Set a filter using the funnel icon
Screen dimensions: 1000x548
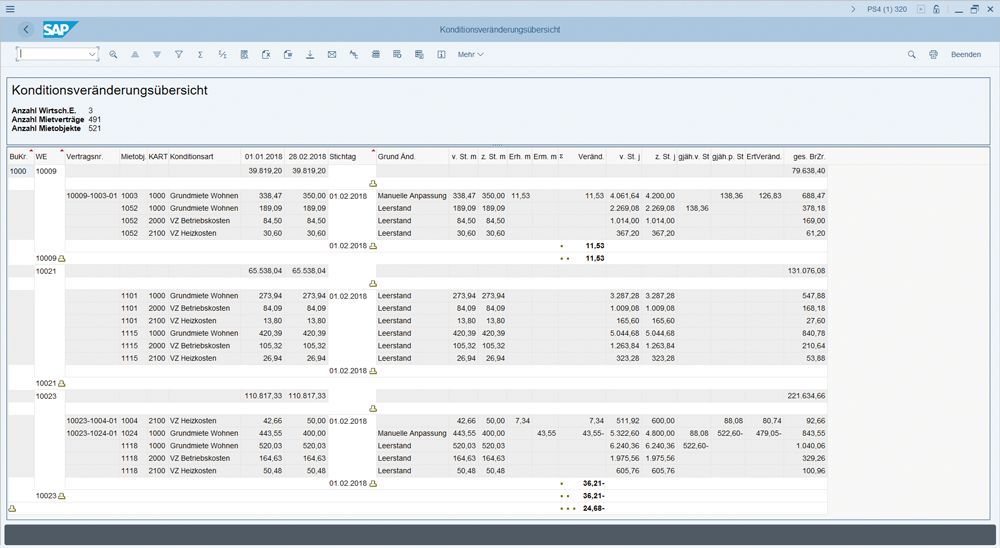pos(178,54)
